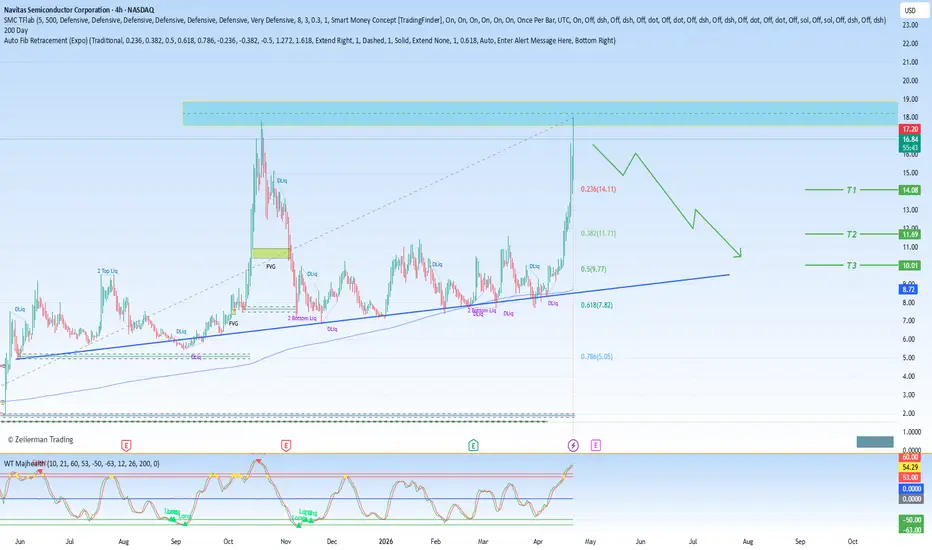Image resolution: width=932 pixels, height=550 pixels.
Task: Click the 11.69 T2 price label
Action: click(x=910, y=235)
